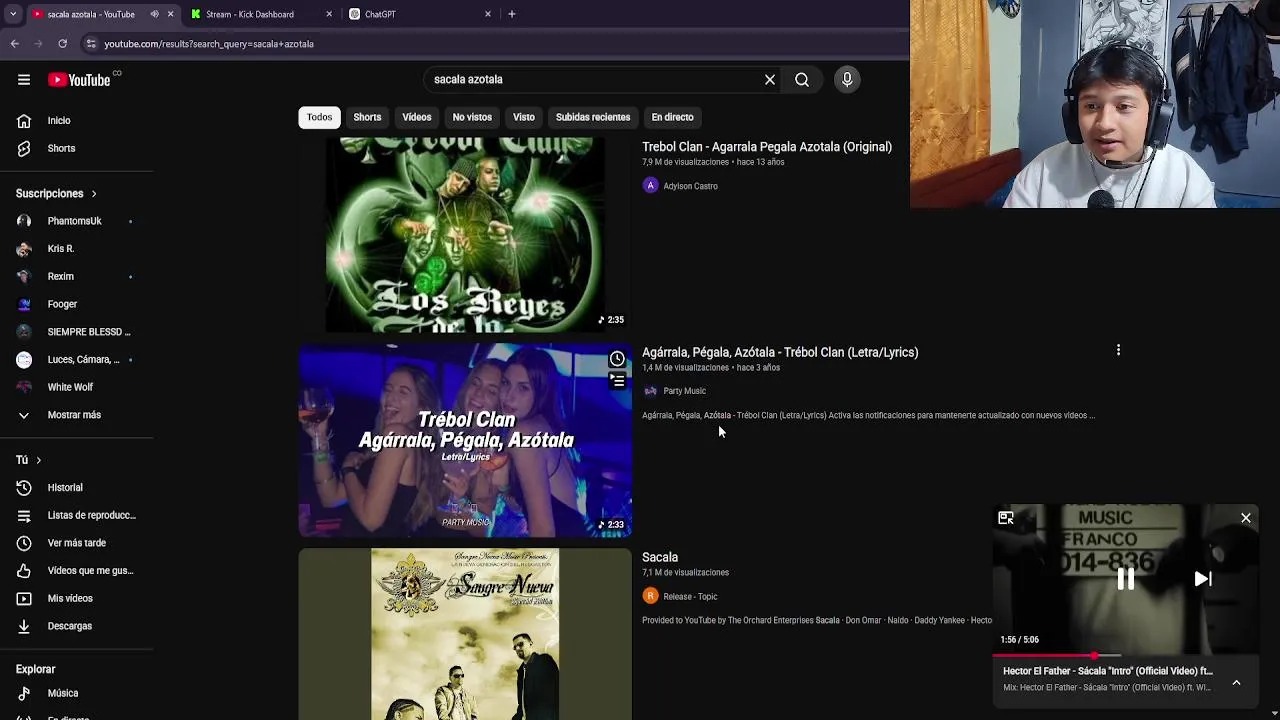Select the En directo filter chip
1280x720 pixels.
click(x=672, y=117)
